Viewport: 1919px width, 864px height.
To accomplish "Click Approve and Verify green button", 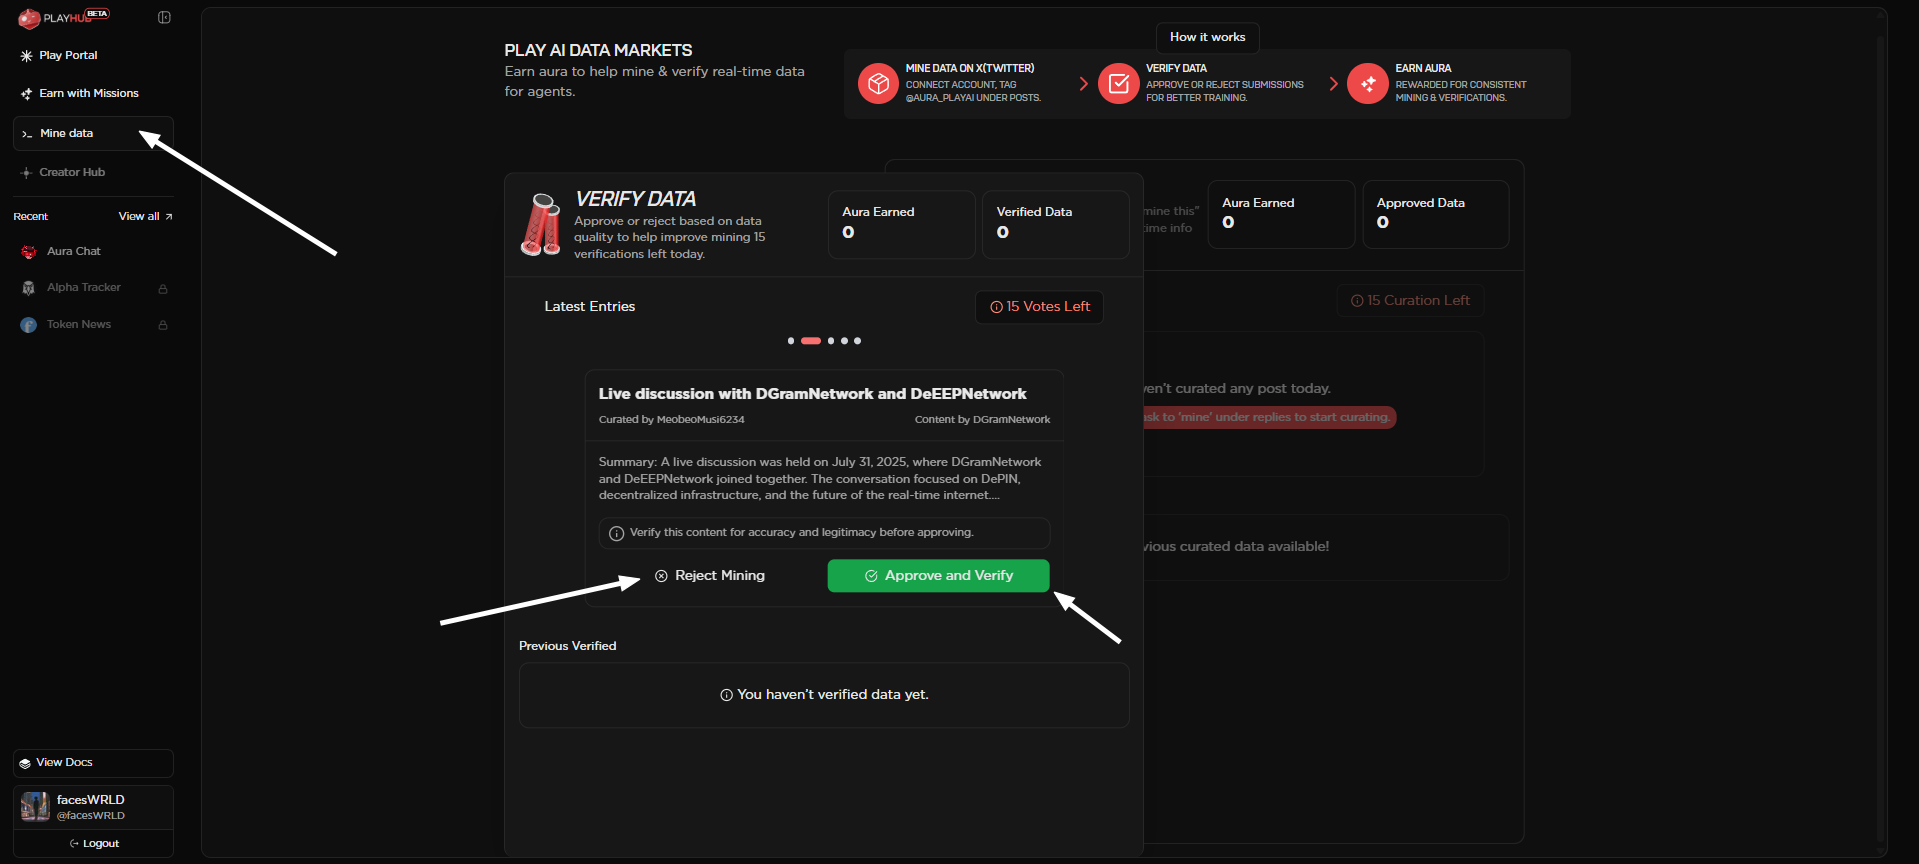I will (x=939, y=576).
